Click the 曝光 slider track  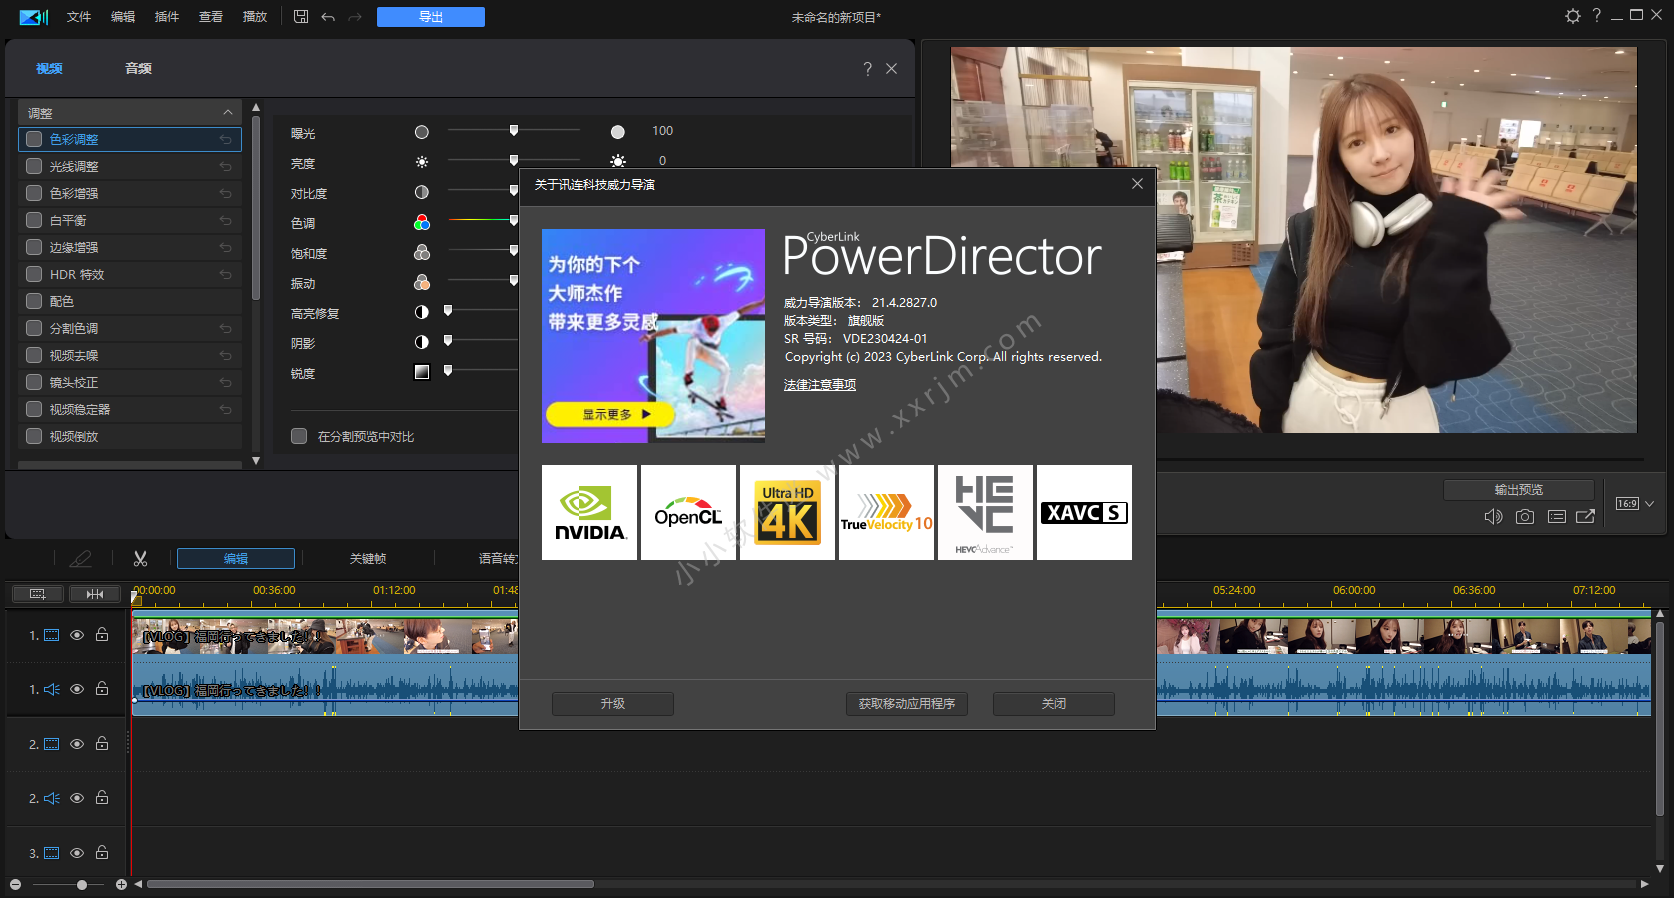(x=514, y=130)
